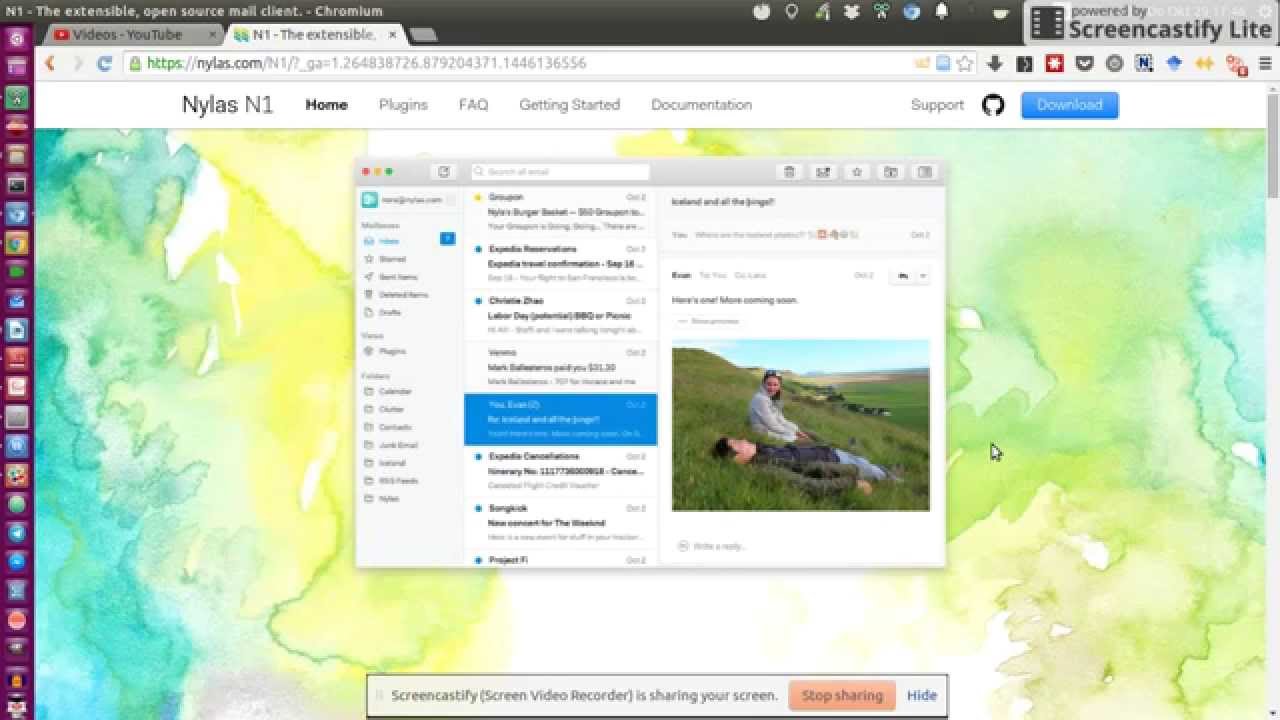Image resolution: width=1280 pixels, height=720 pixels.
Task: Open Expedia Cancellations email in N1 preview
Action: (561, 471)
